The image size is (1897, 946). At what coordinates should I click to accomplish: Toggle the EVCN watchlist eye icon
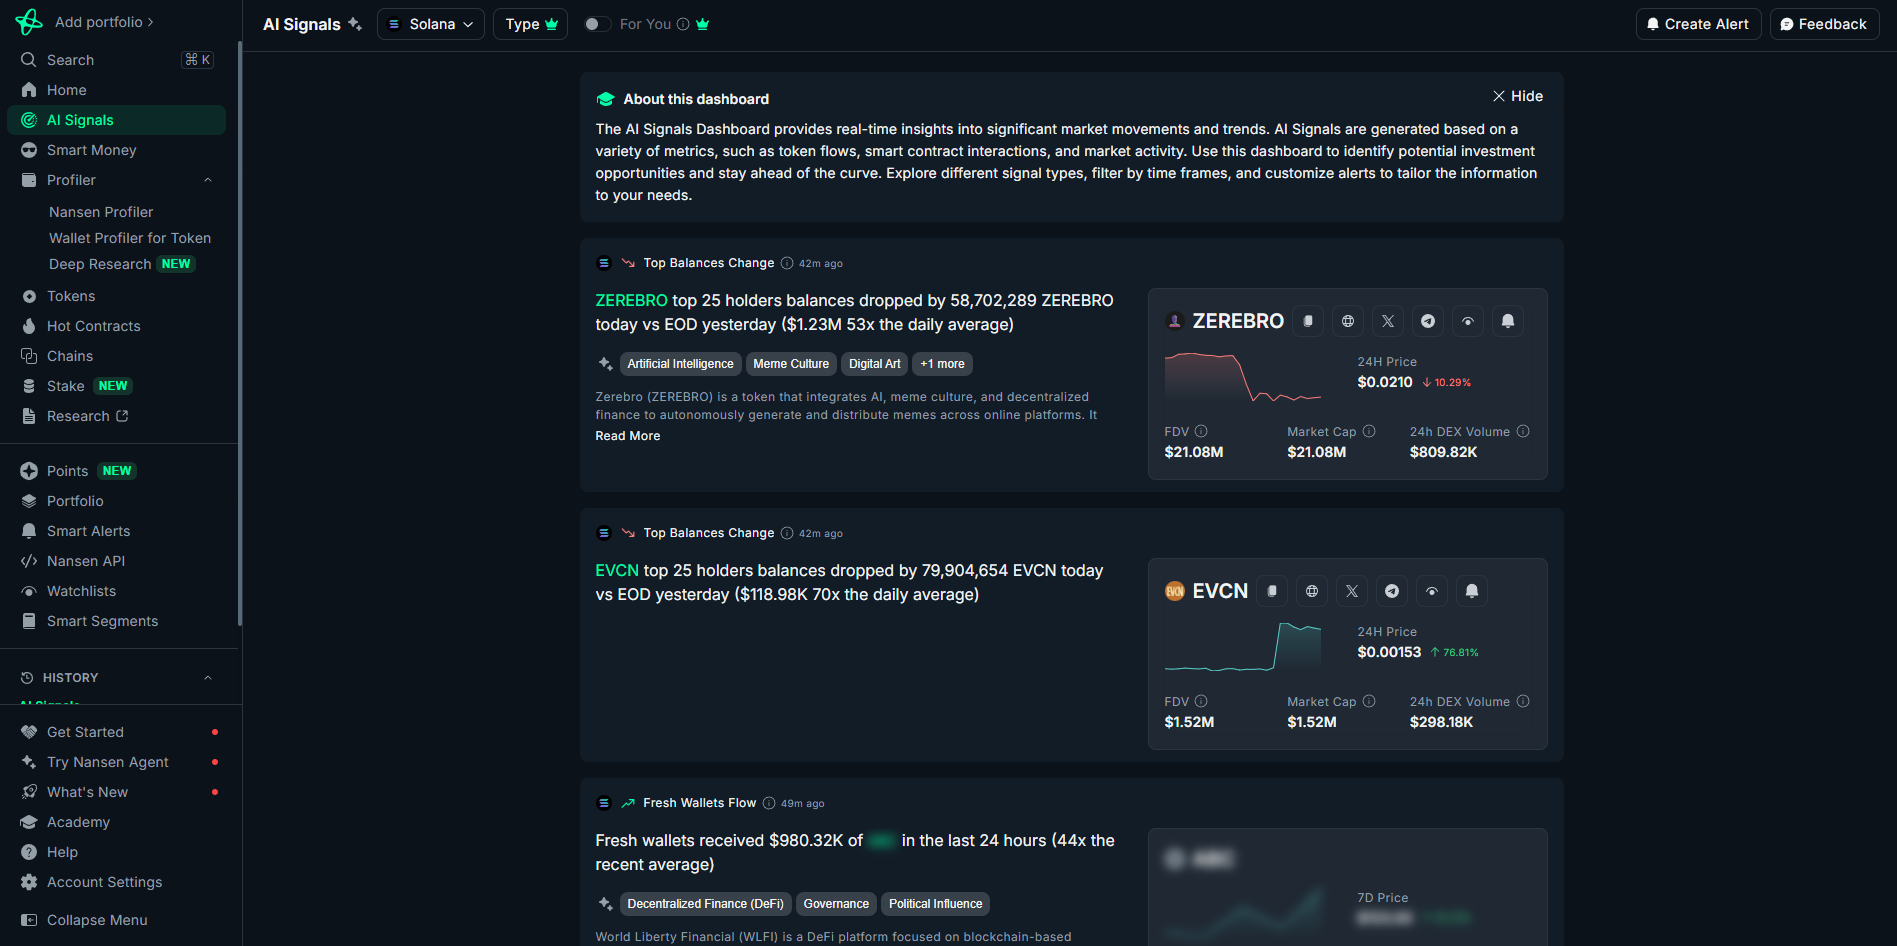1432,591
